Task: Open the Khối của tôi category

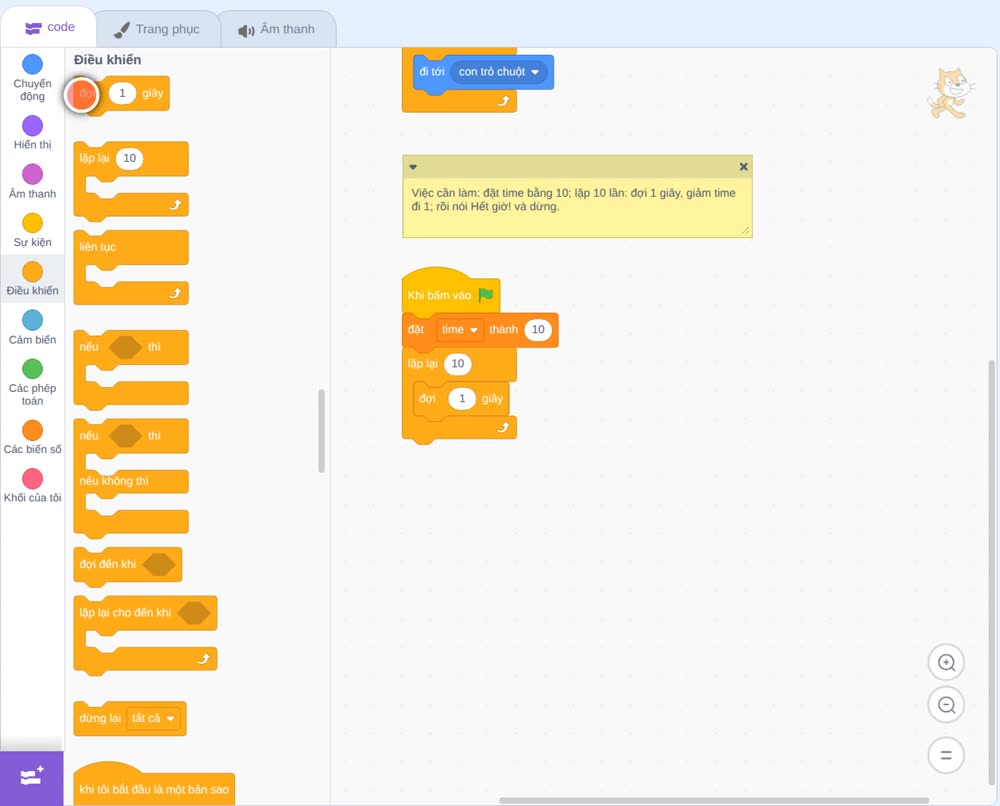Action: pos(32,486)
